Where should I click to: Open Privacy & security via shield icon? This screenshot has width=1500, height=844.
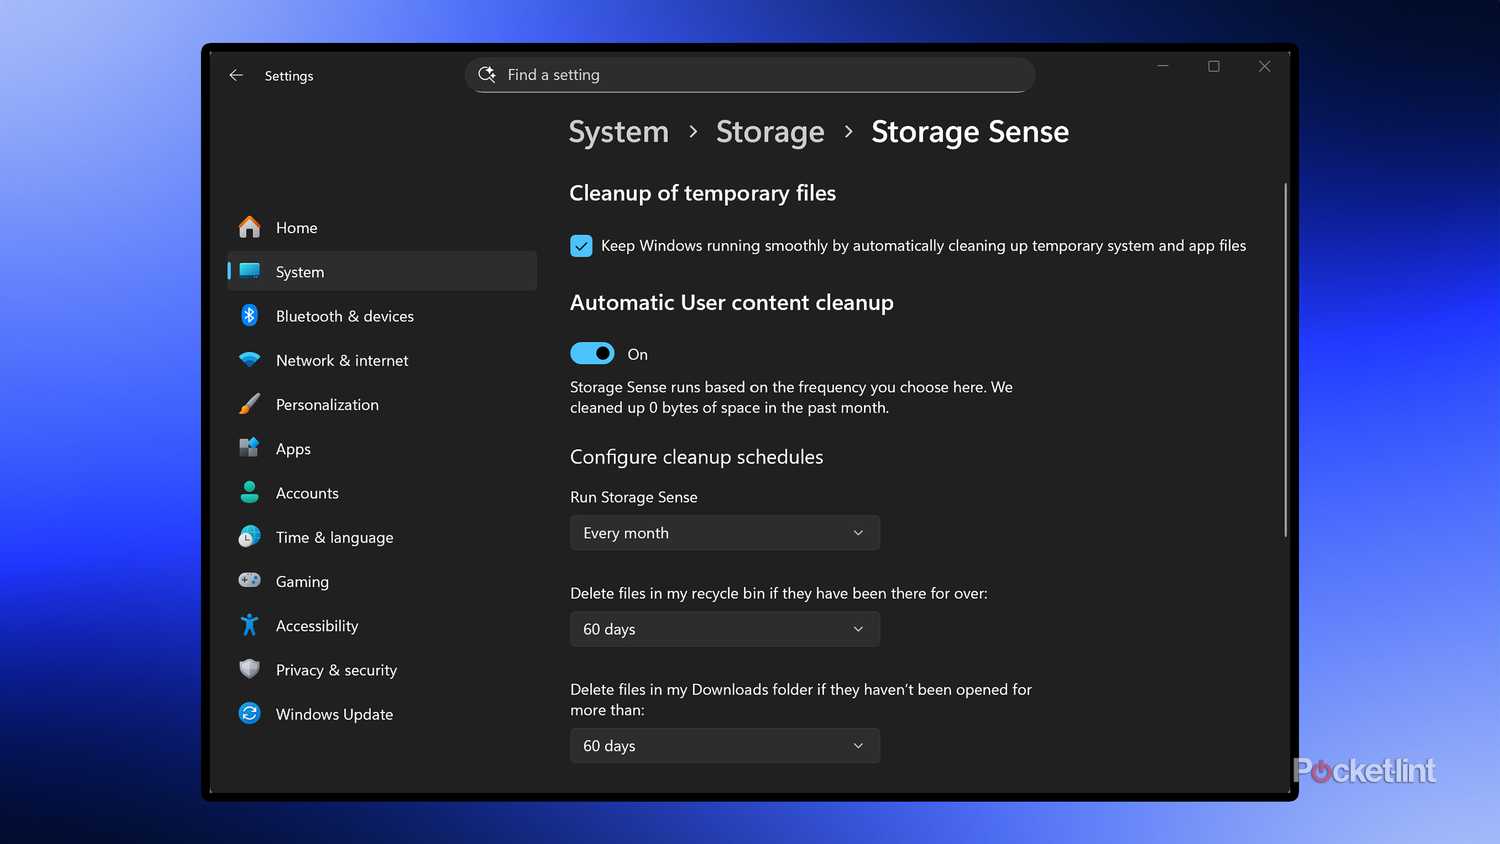(x=248, y=669)
